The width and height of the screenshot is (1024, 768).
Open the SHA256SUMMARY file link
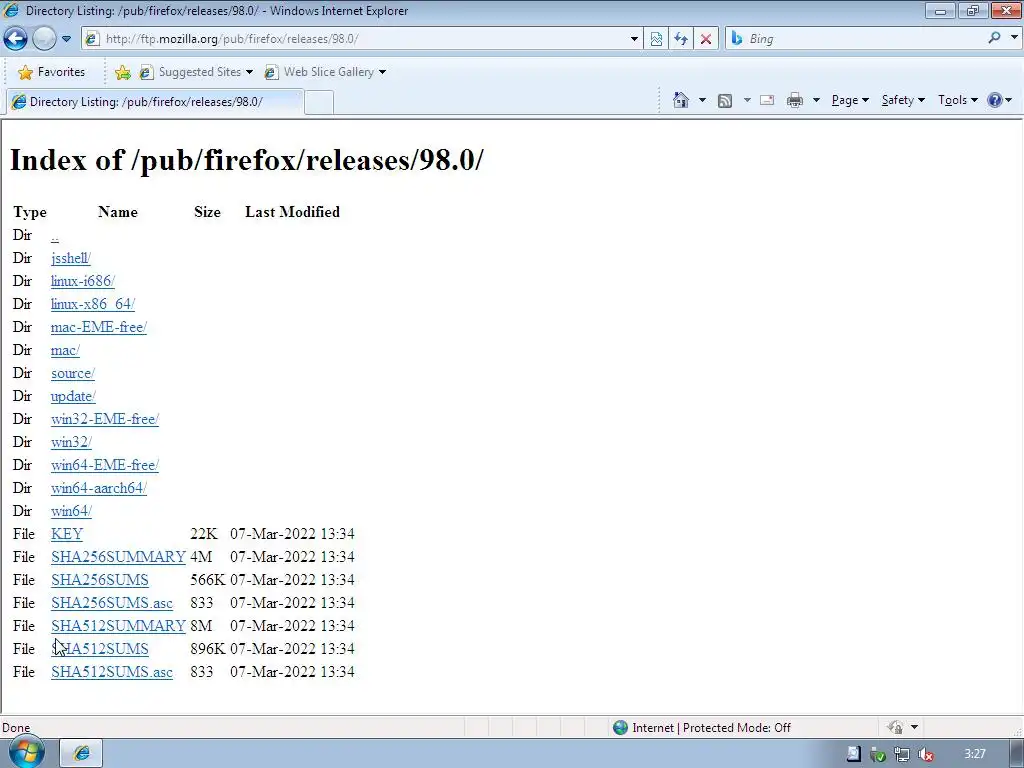pyautogui.click(x=118, y=557)
